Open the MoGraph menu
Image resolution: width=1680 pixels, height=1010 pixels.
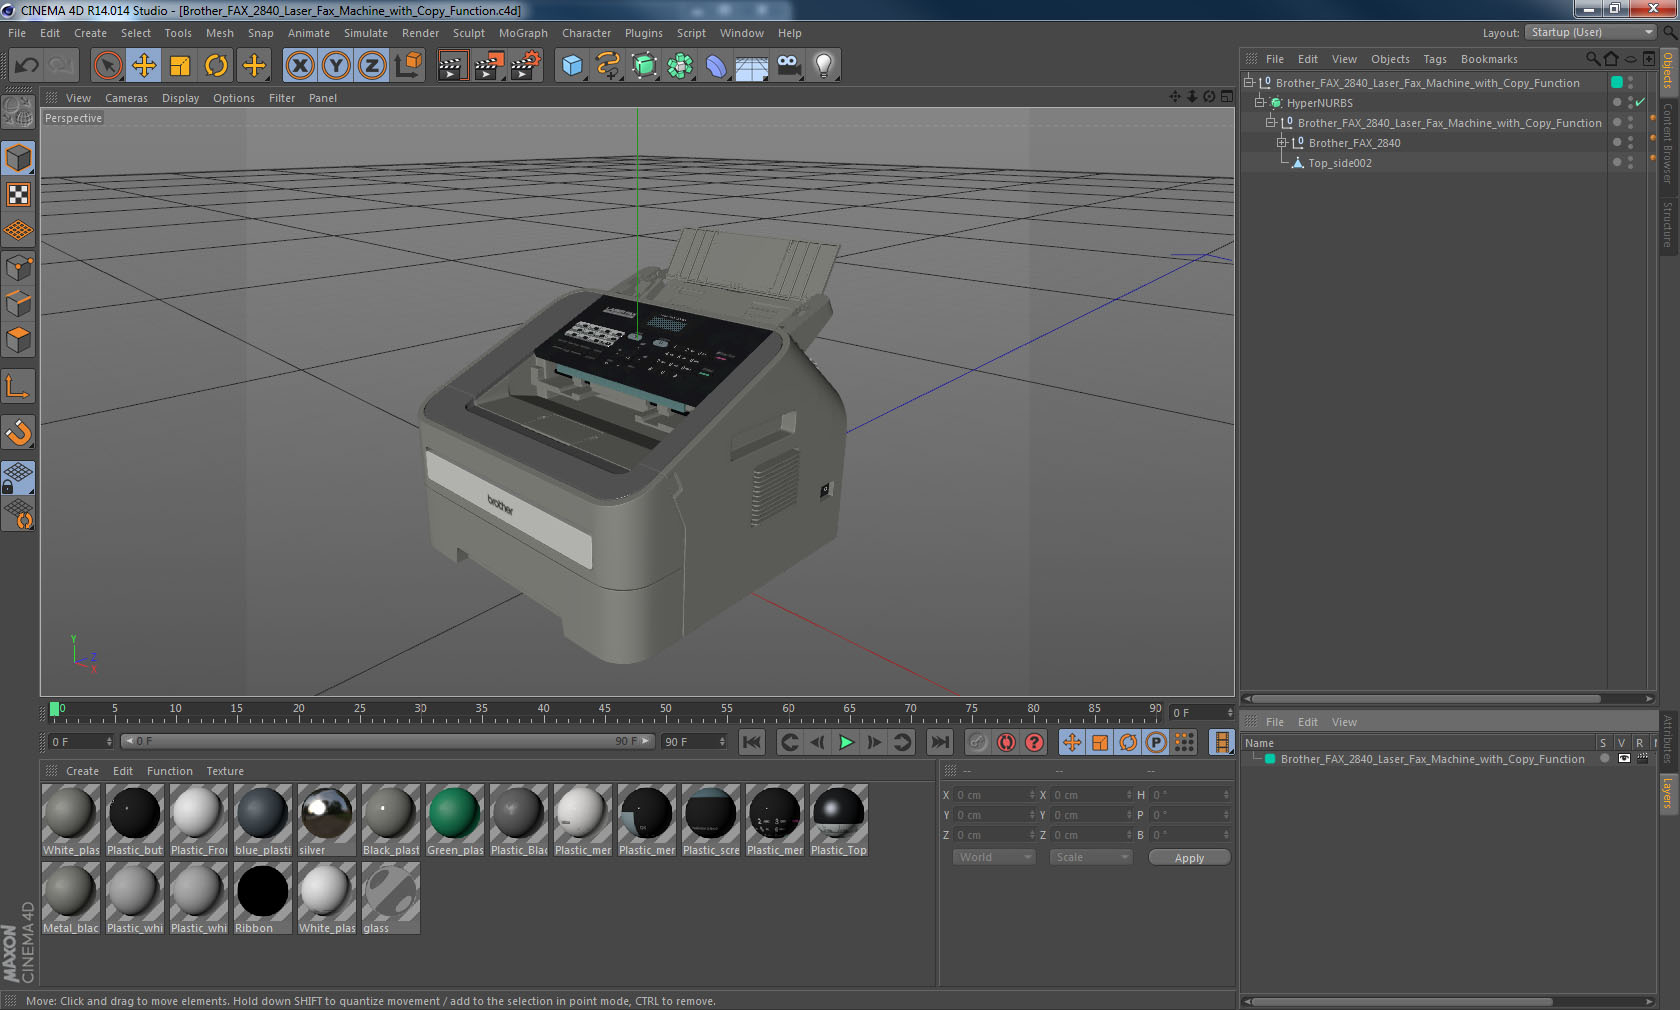coord(523,33)
